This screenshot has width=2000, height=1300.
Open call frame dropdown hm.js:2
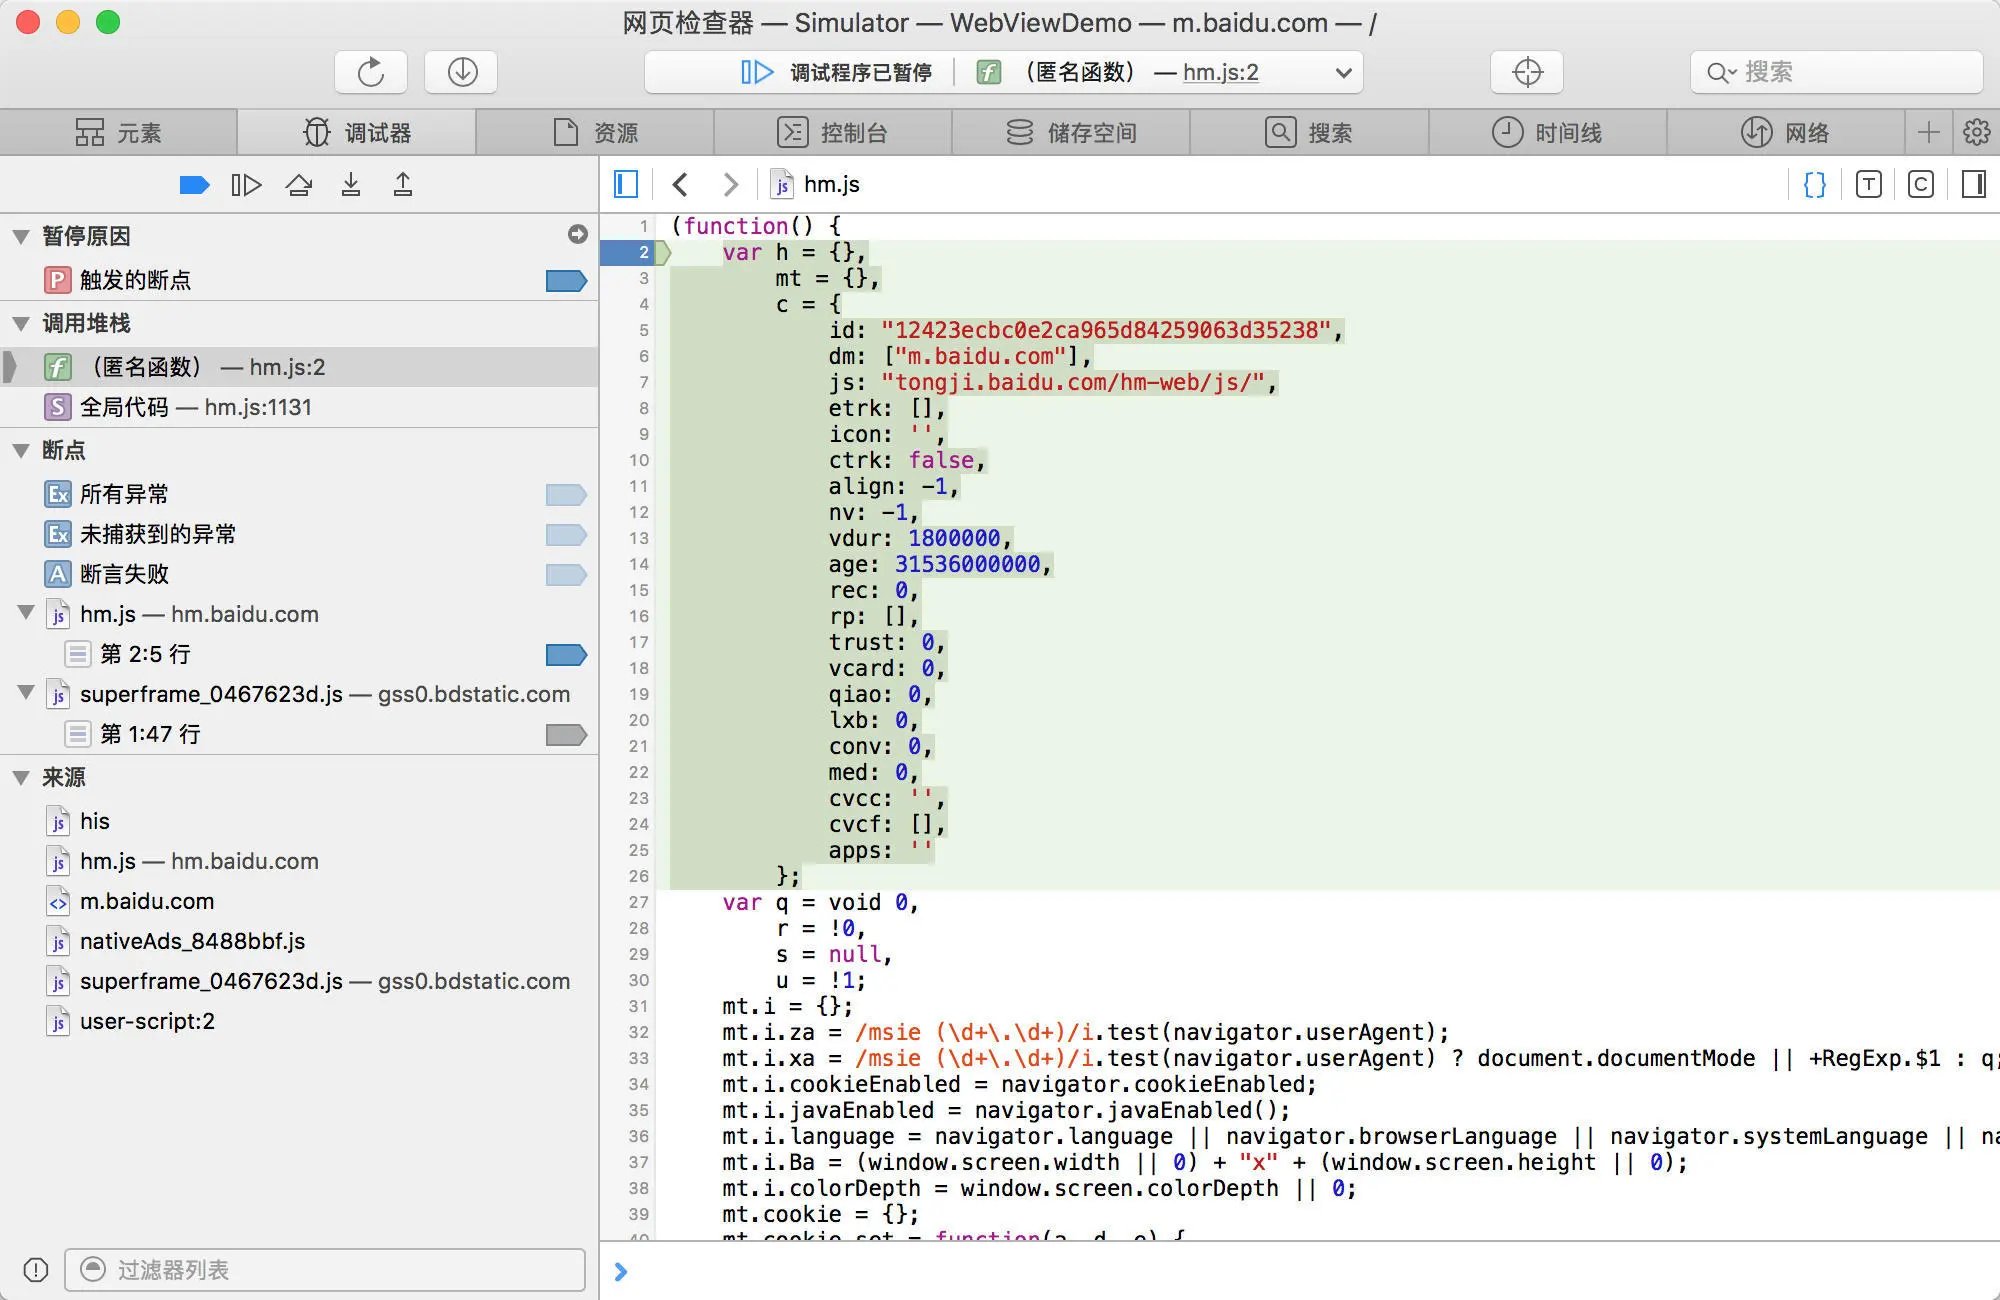click(x=1343, y=72)
